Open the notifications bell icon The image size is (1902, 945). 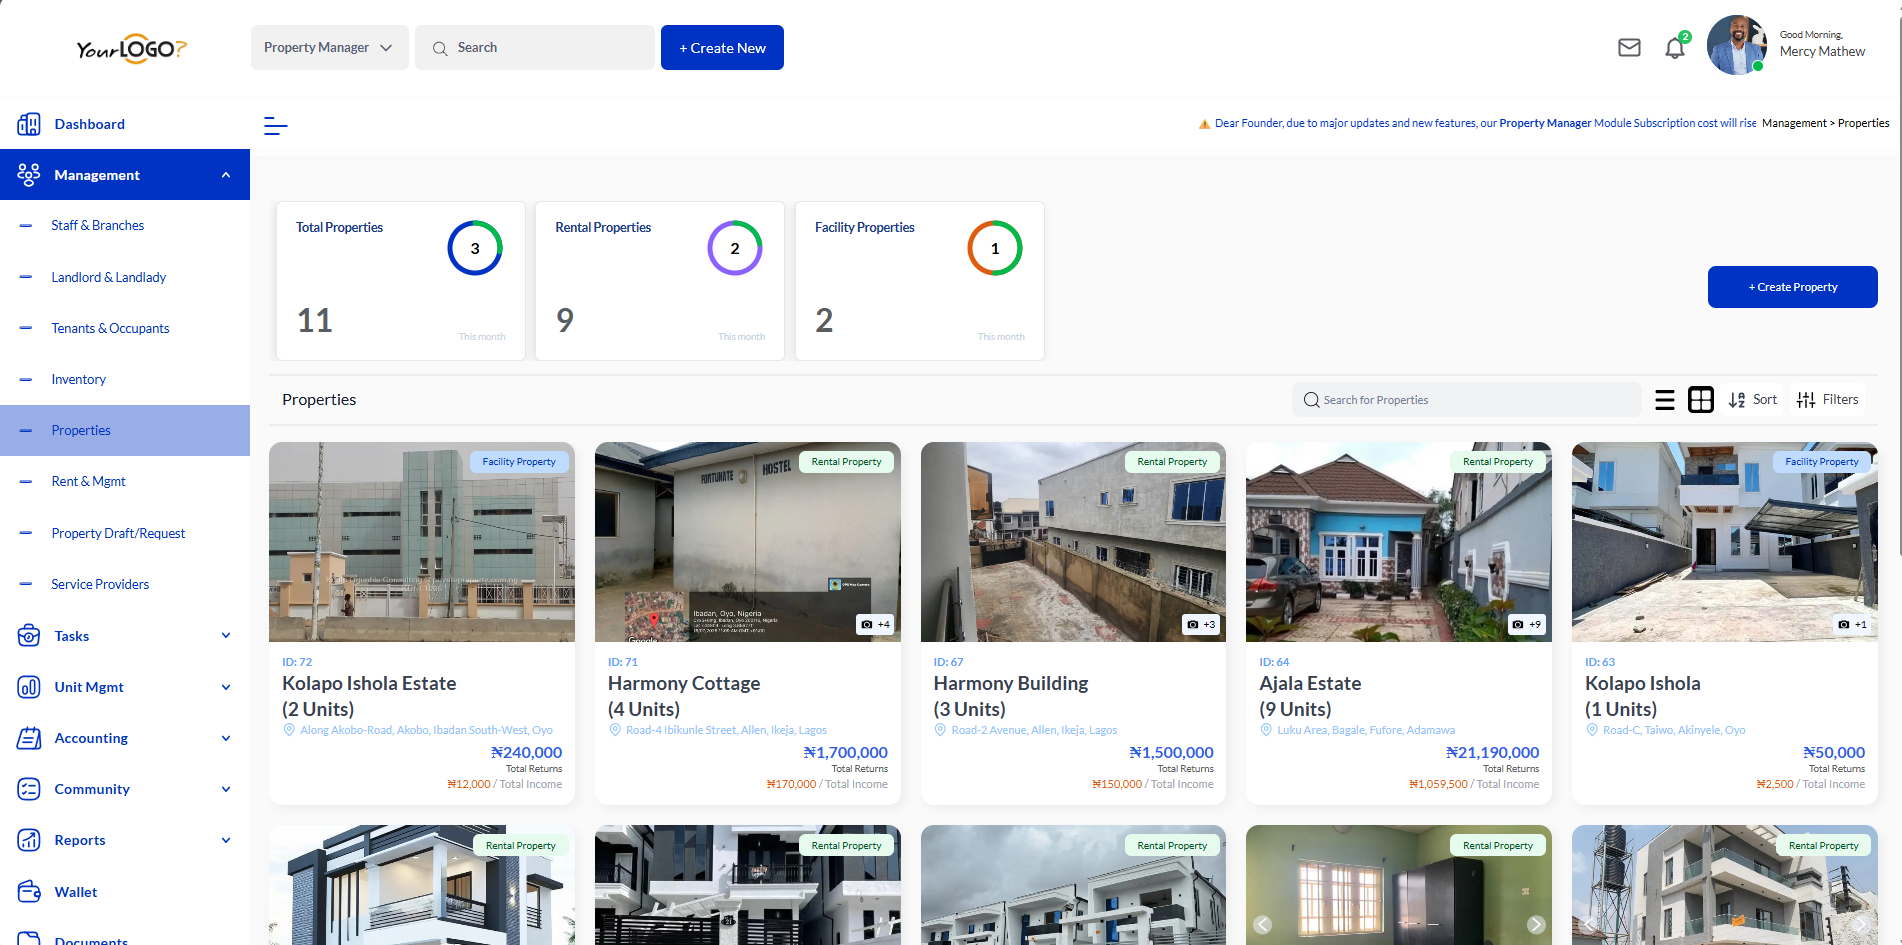pos(1675,47)
